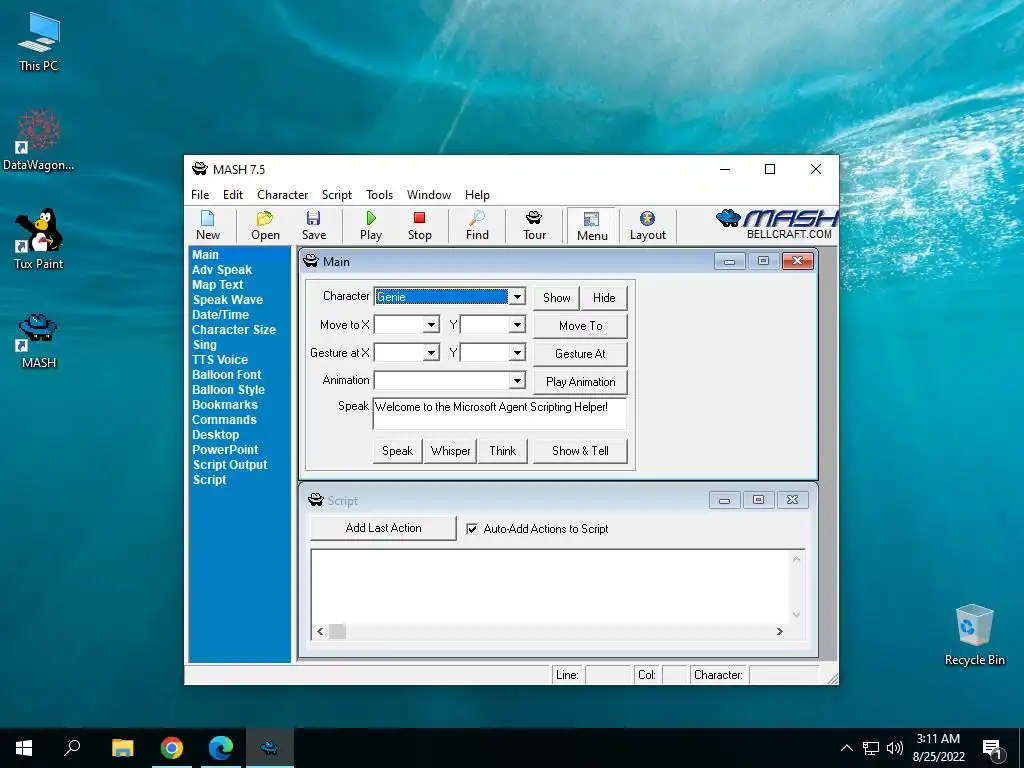Close the Script child window

click(x=792, y=500)
